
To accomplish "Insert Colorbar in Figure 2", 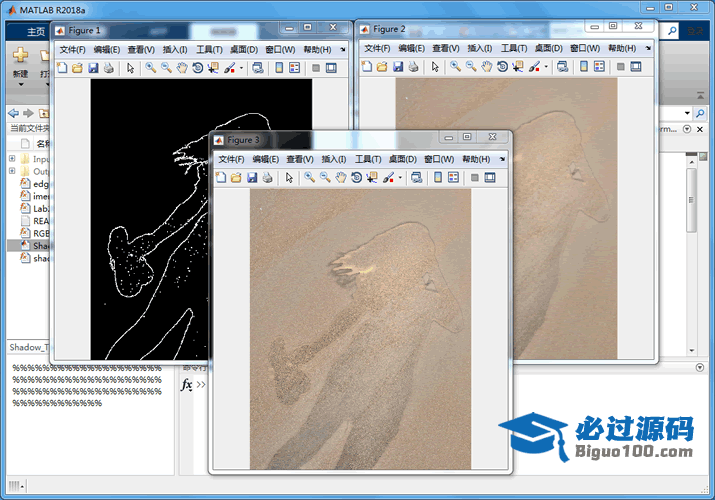I will pos(584,67).
